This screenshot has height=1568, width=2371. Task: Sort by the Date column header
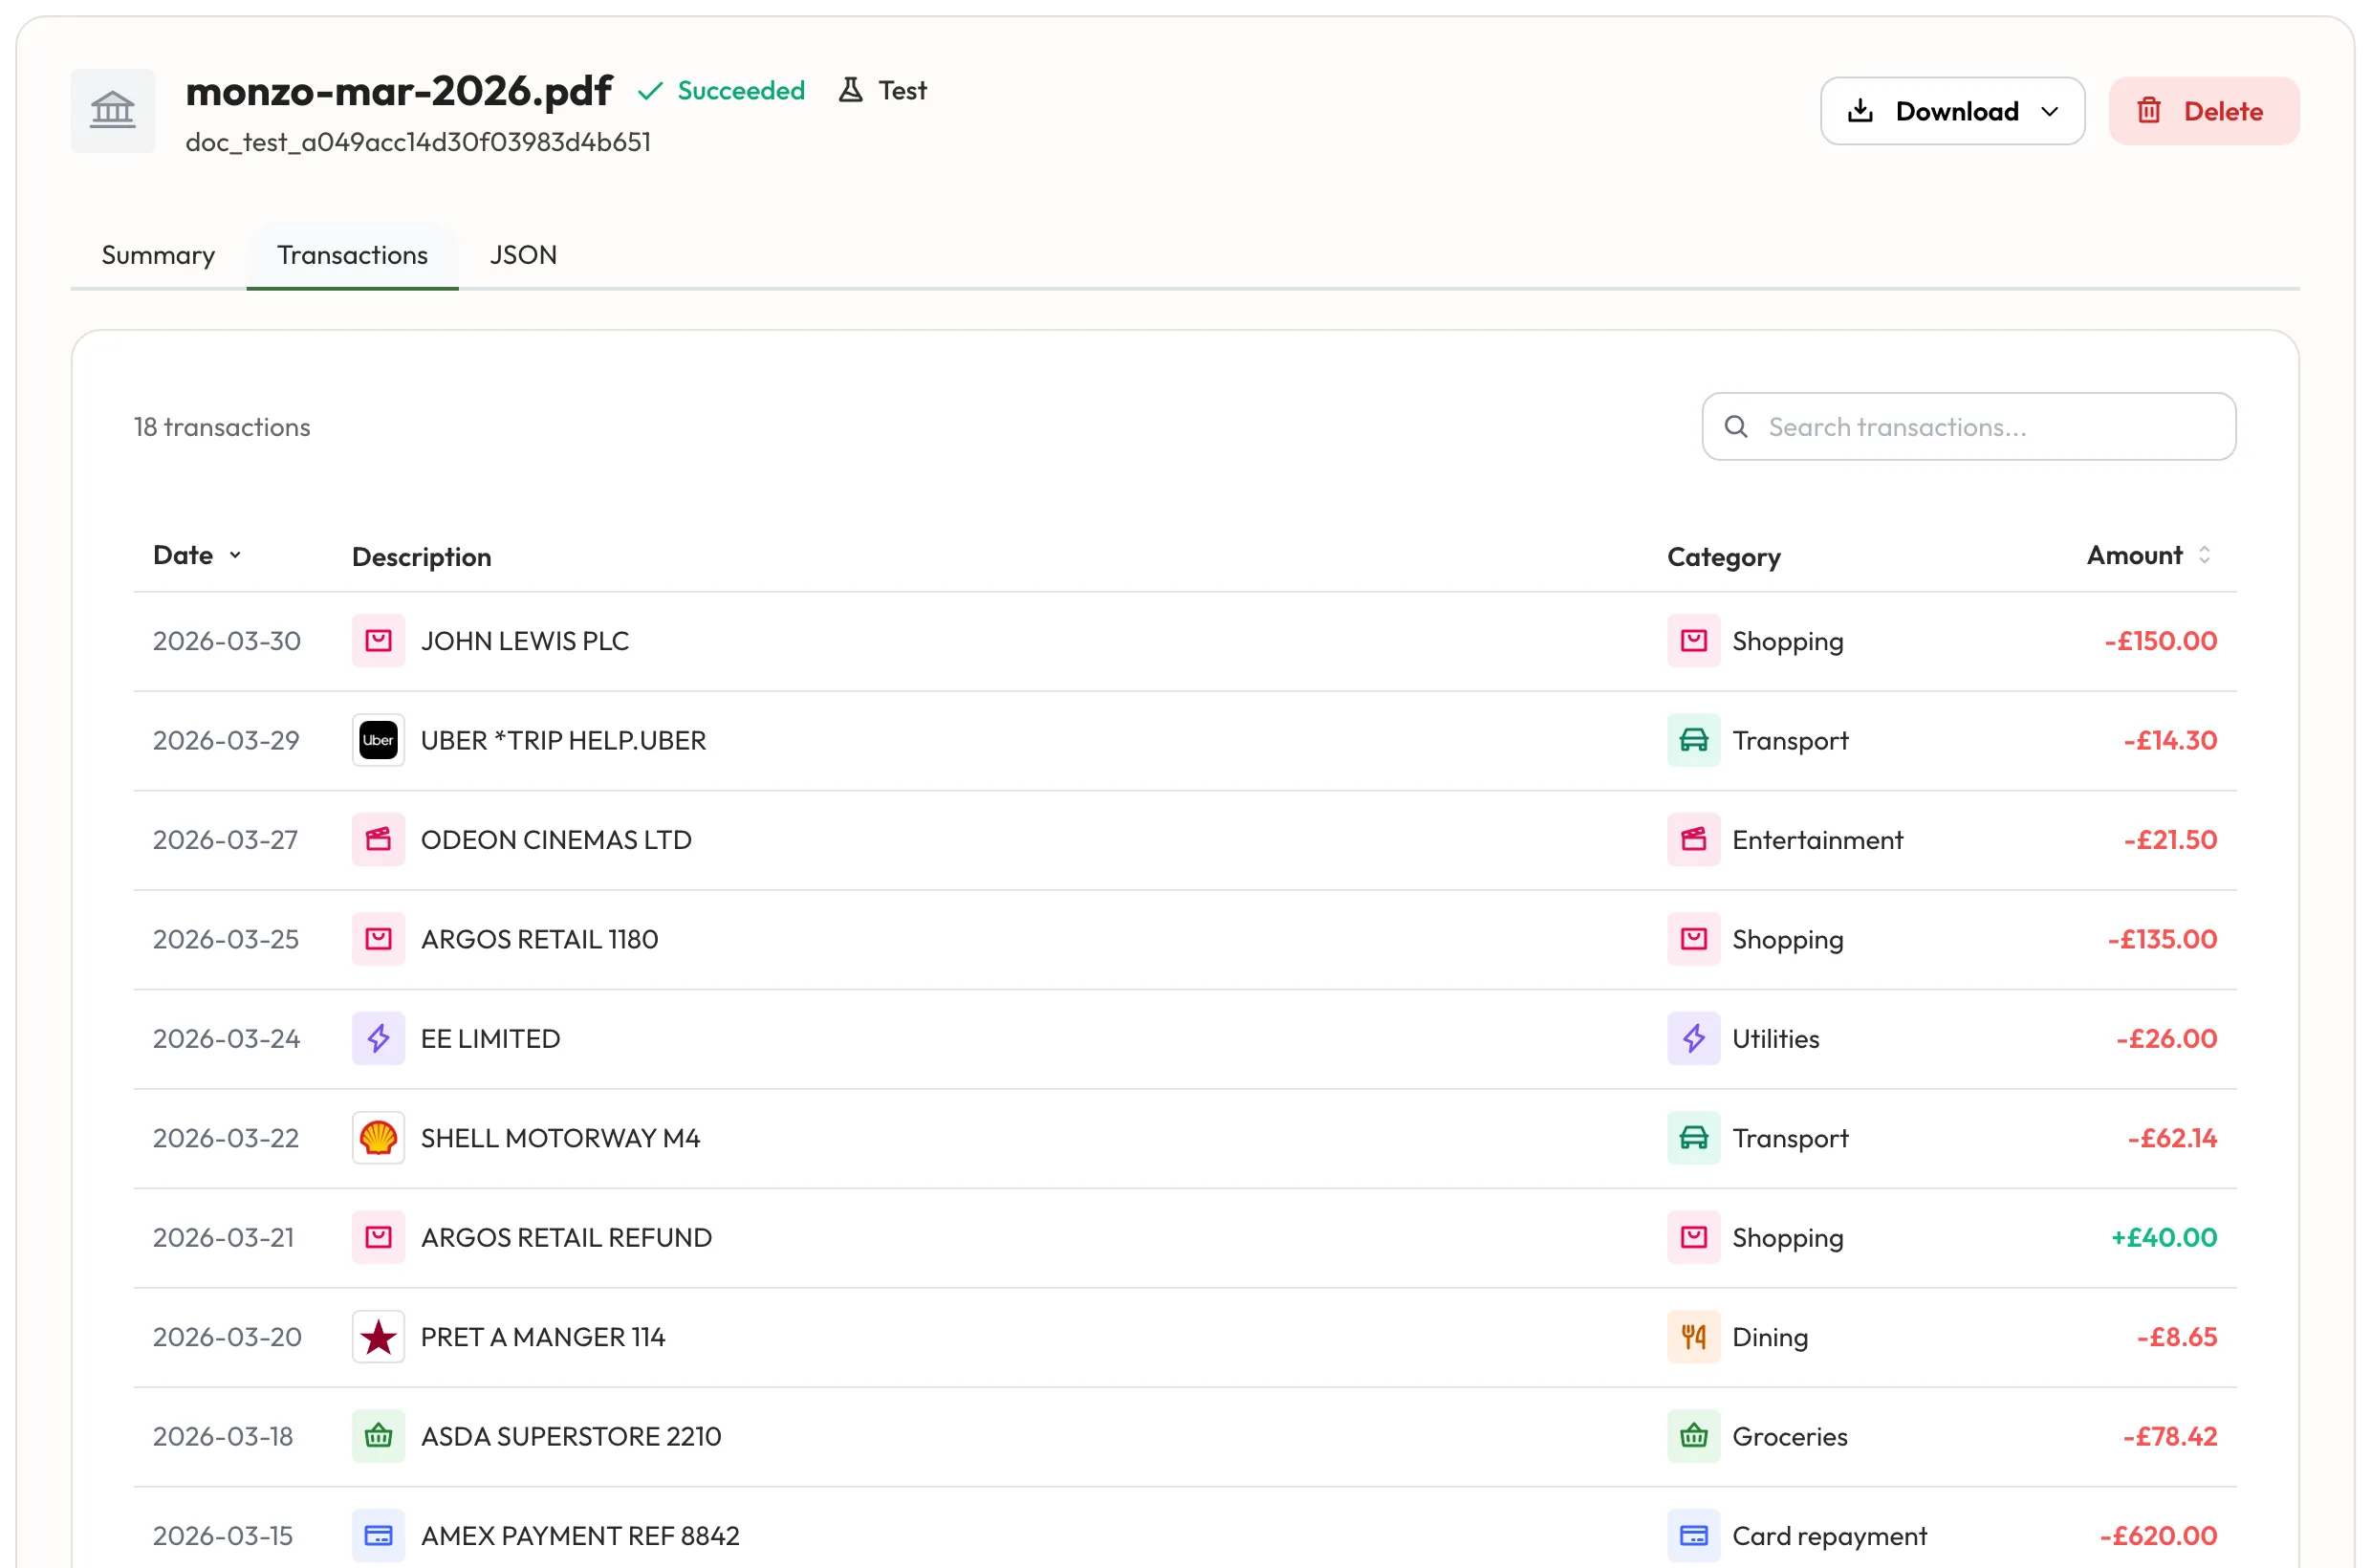click(x=196, y=555)
